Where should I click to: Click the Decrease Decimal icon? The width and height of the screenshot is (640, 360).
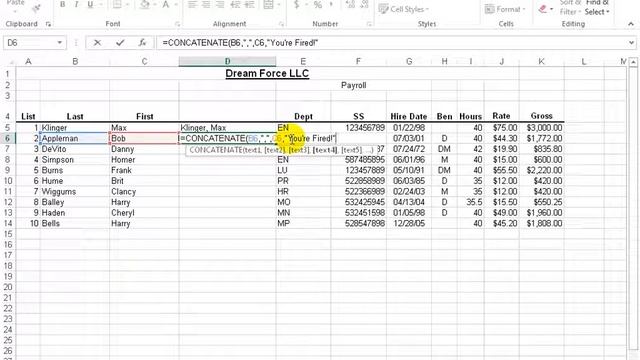[364, 4]
